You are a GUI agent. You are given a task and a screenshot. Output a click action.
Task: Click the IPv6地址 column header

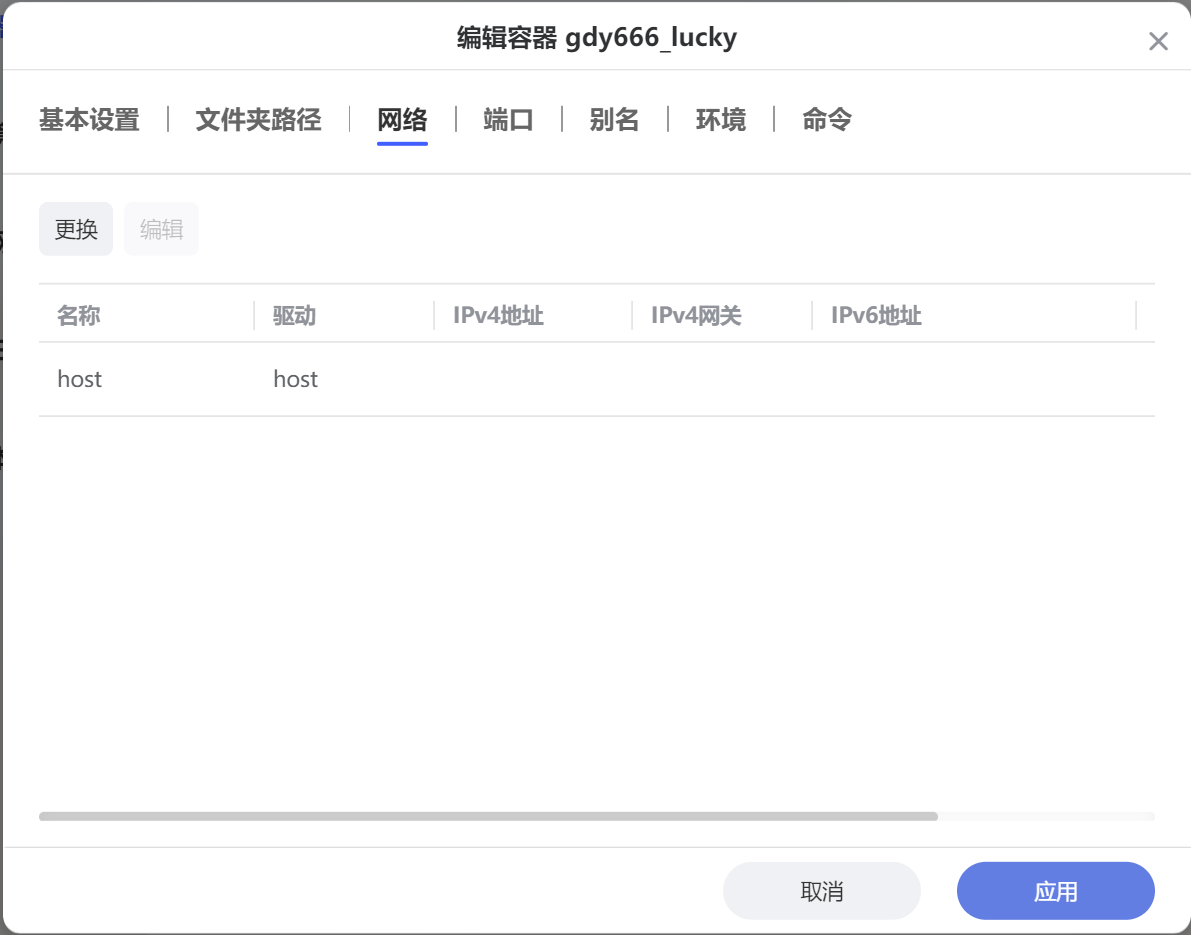875,315
